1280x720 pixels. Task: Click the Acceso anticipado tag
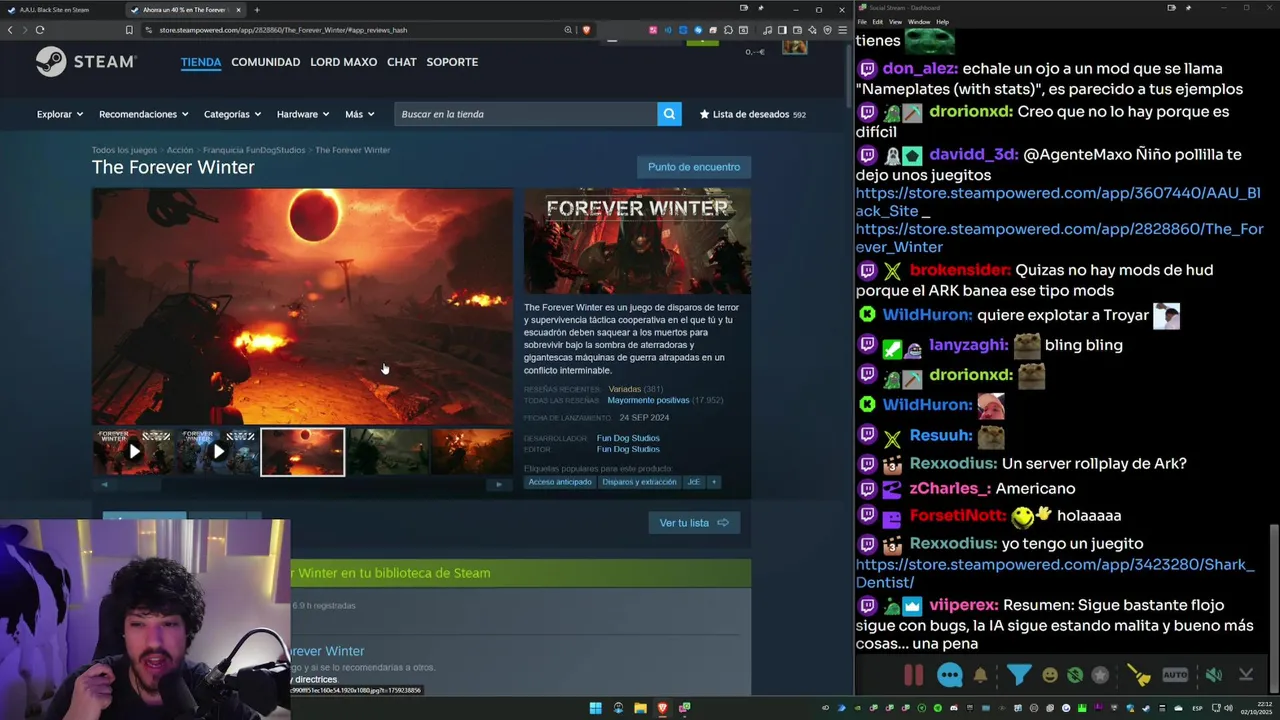coord(560,482)
